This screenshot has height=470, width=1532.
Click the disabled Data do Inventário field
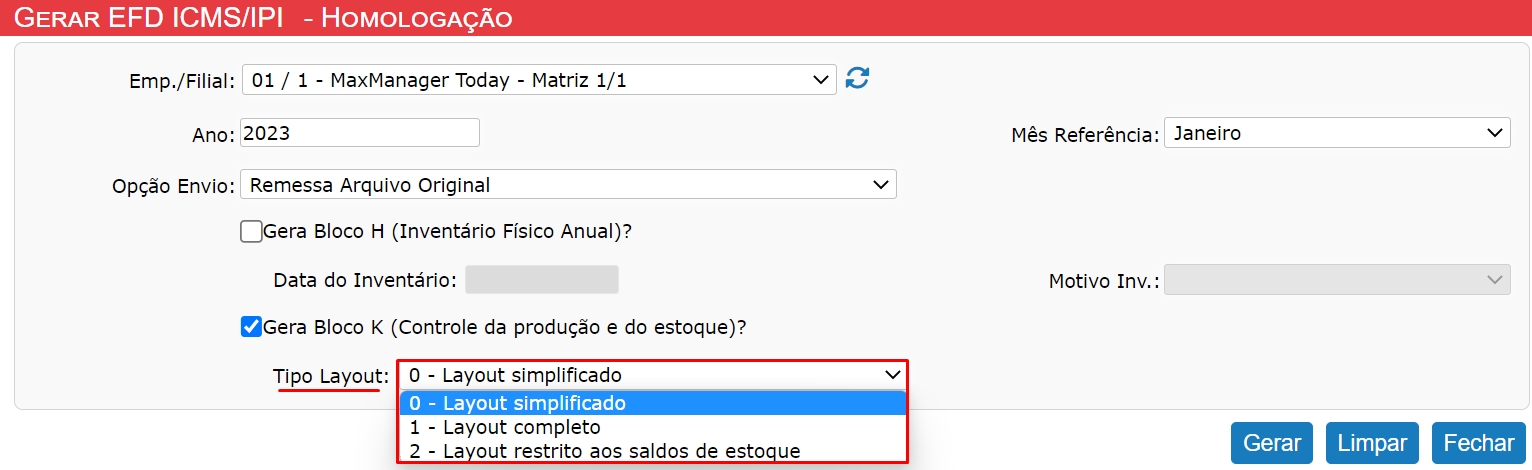pos(542,280)
